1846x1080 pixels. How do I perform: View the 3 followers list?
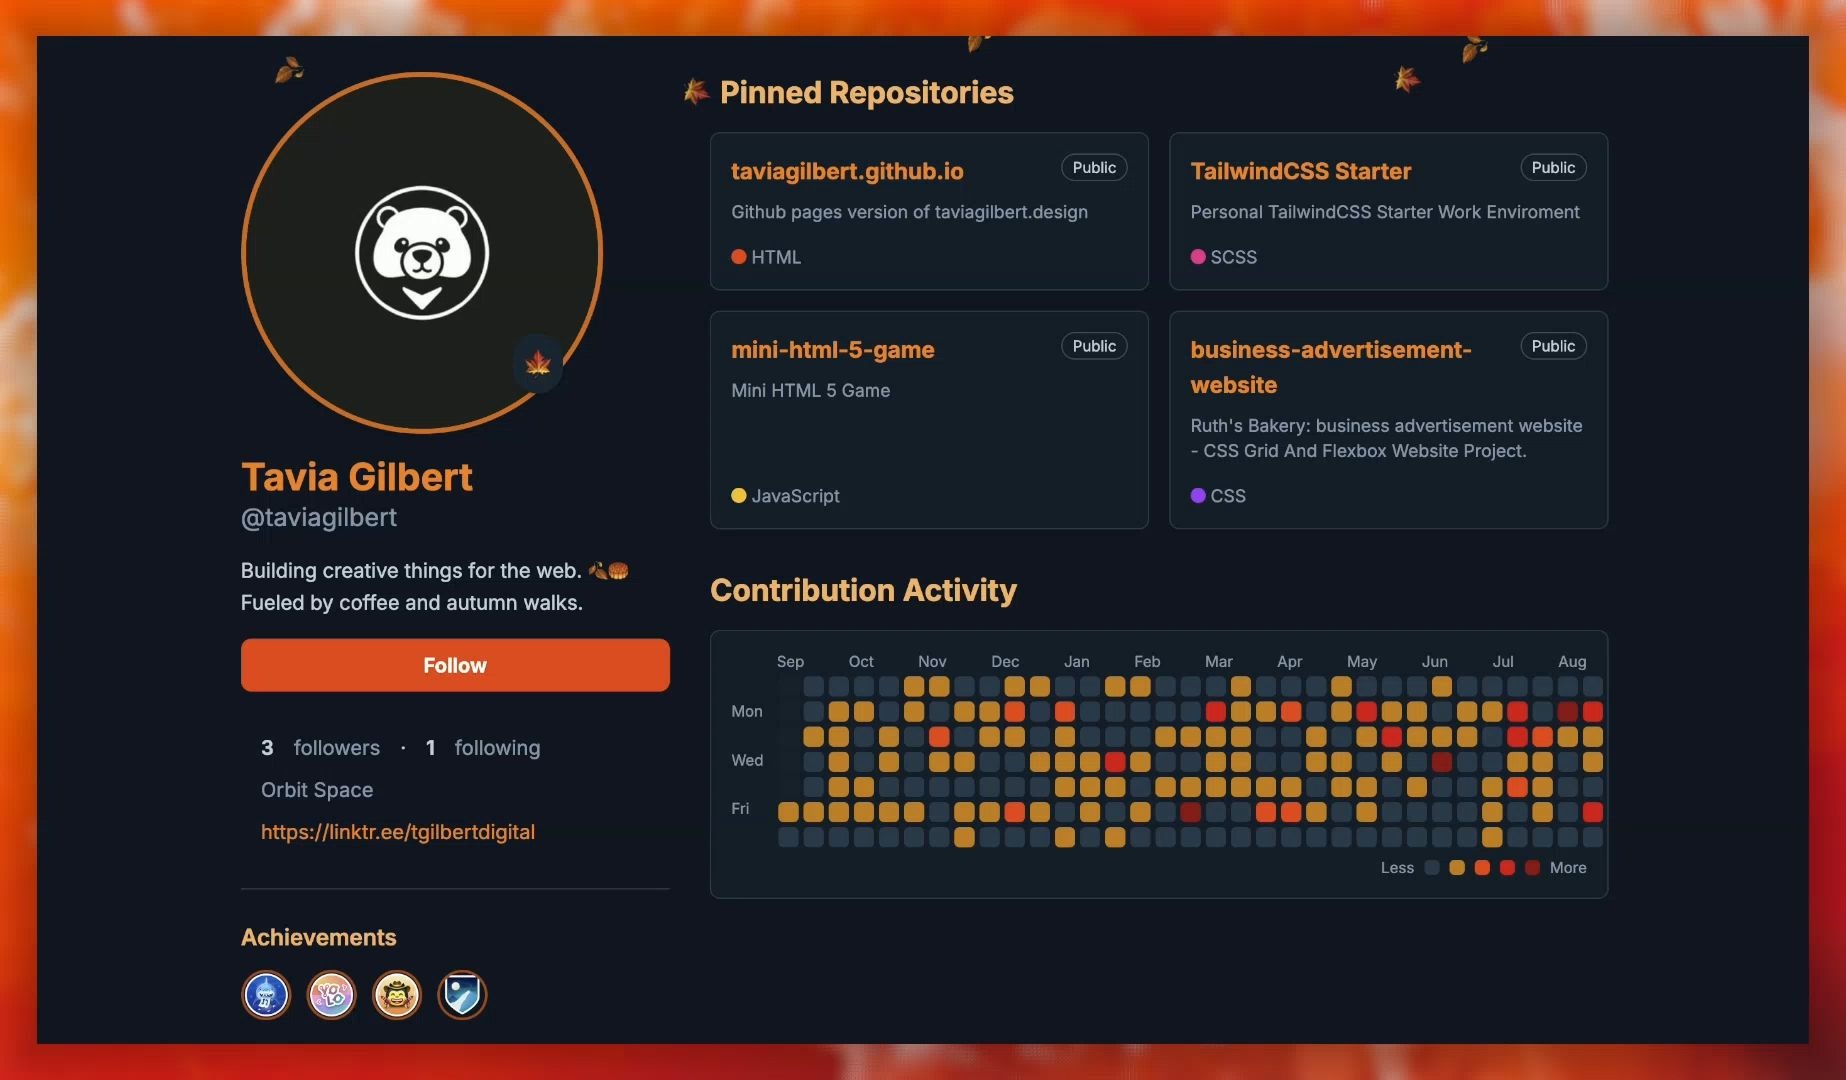pyautogui.click(x=320, y=748)
